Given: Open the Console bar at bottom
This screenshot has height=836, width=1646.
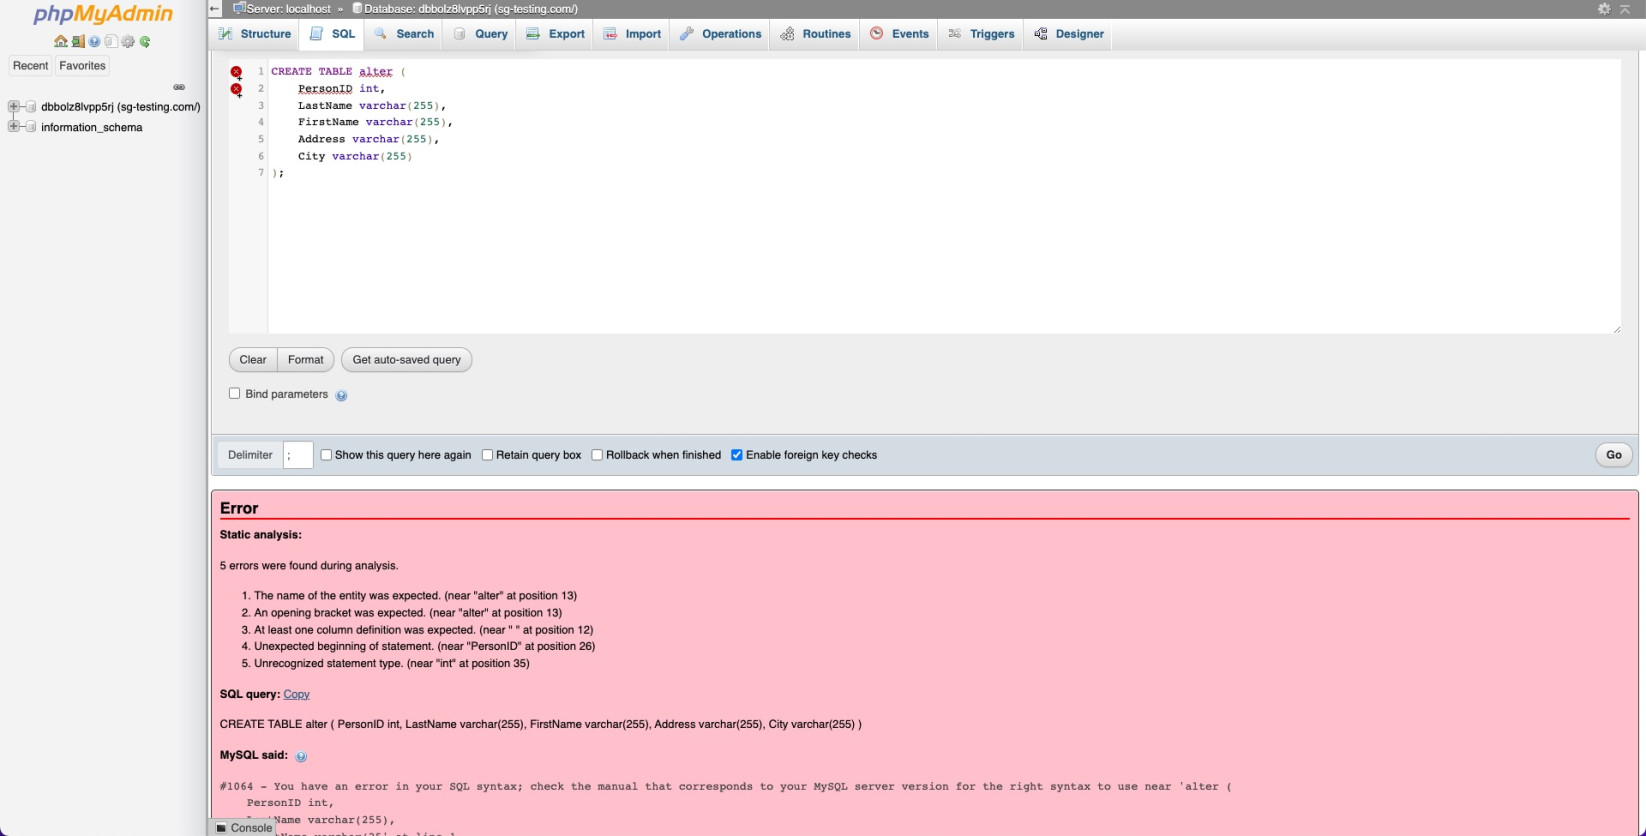Looking at the screenshot, I should (245, 828).
